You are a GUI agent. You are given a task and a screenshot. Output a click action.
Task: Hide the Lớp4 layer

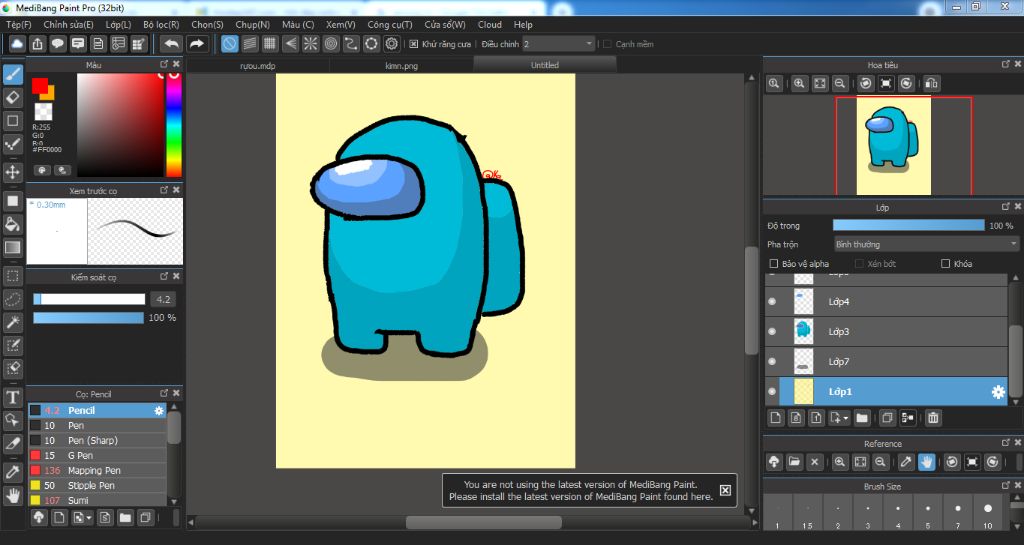point(772,302)
